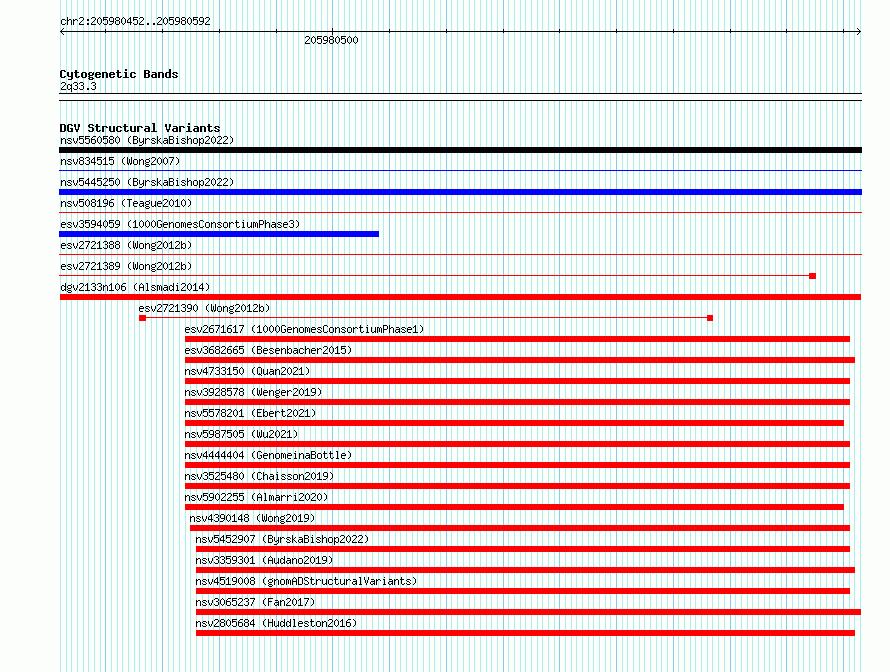Click the red bar under esv3682665
The width and height of the screenshot is (890, 672).
pyautogui.click(x=520, y=360)
